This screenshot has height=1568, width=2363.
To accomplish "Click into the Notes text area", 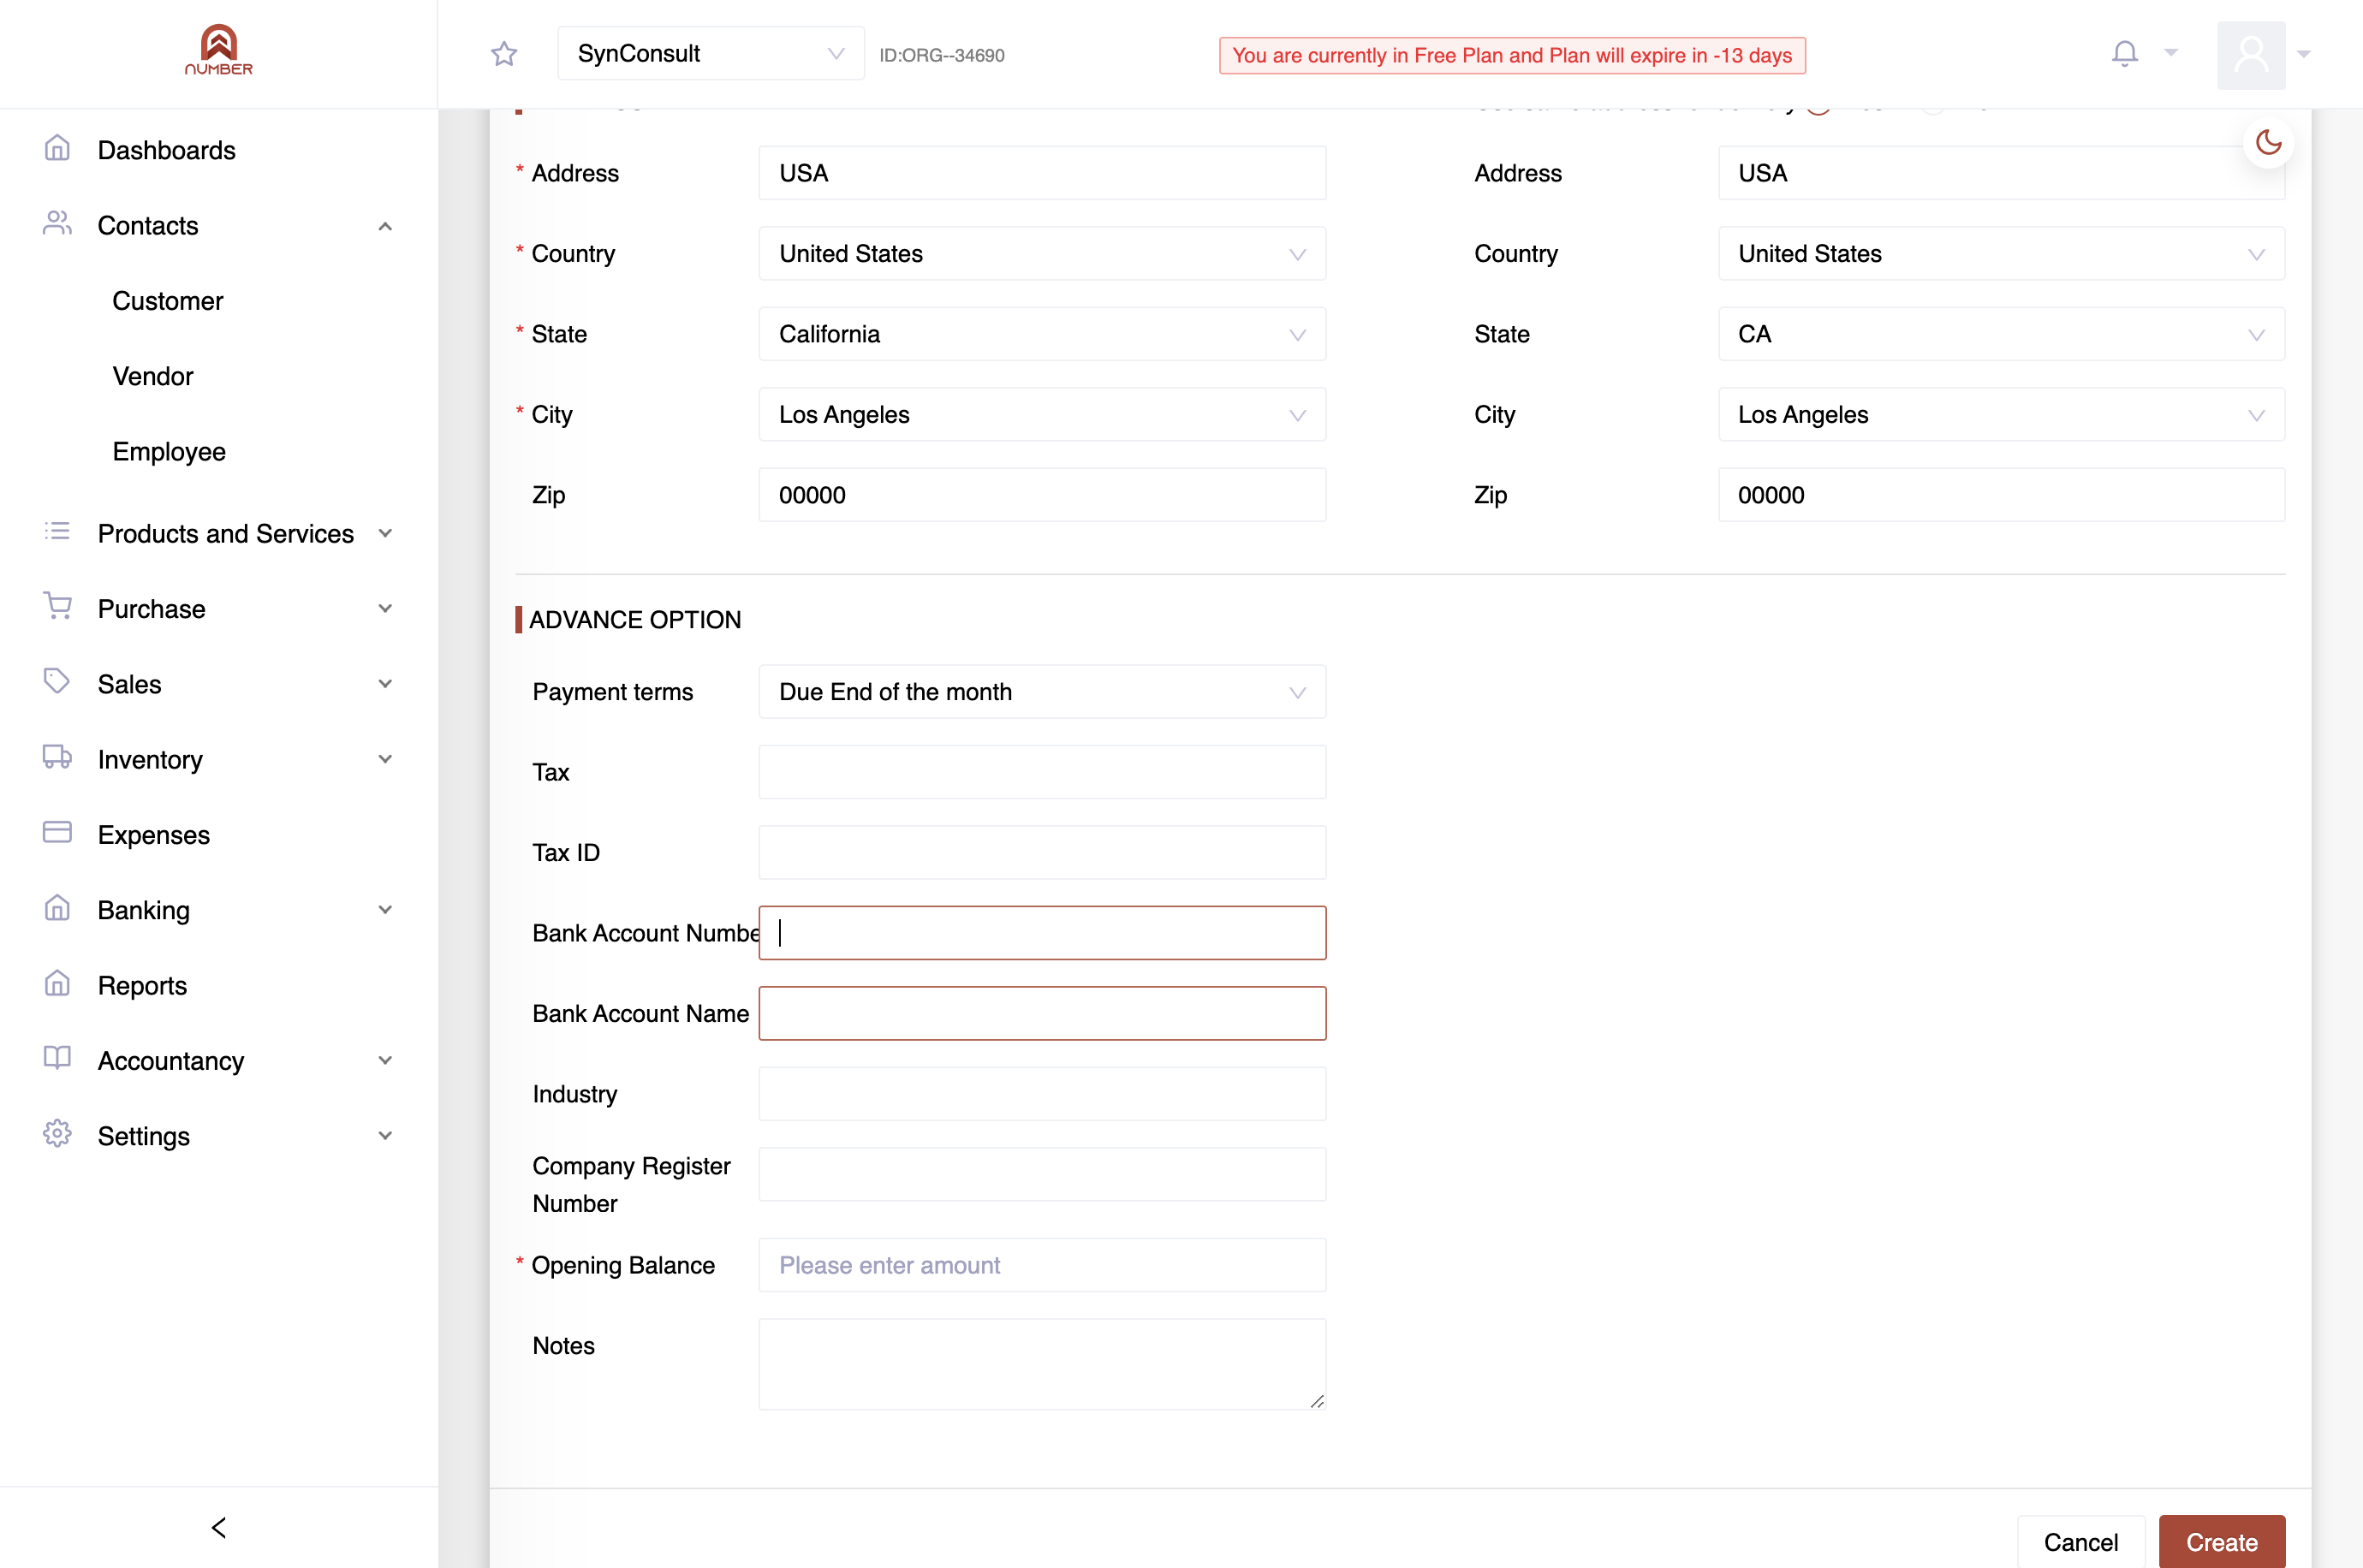I will point(1042,1364).
